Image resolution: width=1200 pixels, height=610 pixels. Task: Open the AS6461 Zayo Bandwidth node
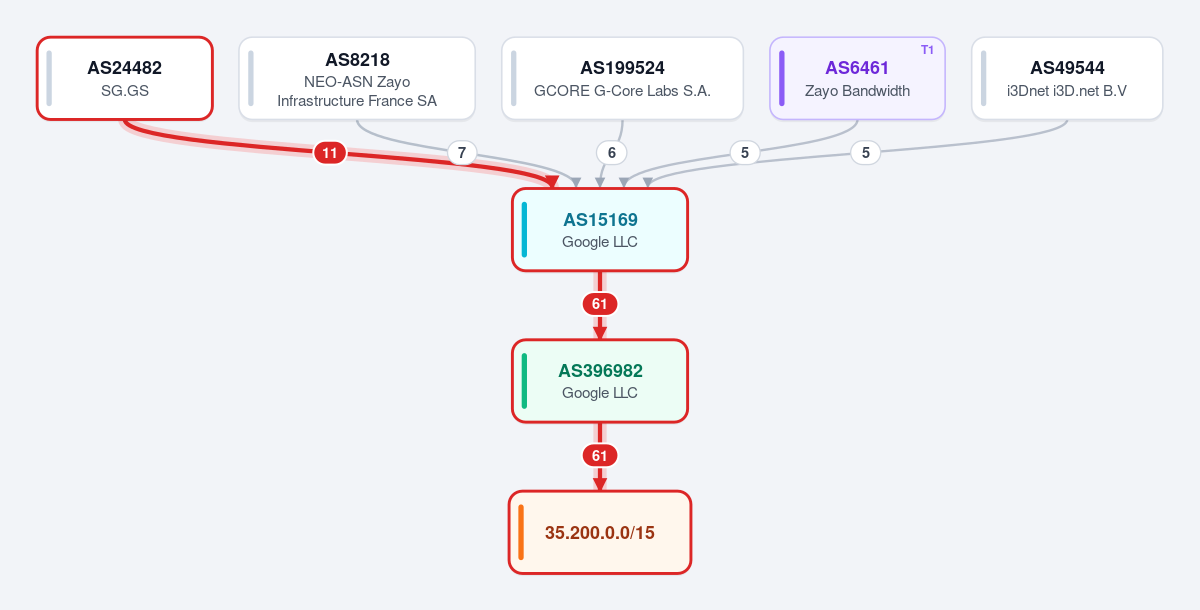click(x=857, y=78)
